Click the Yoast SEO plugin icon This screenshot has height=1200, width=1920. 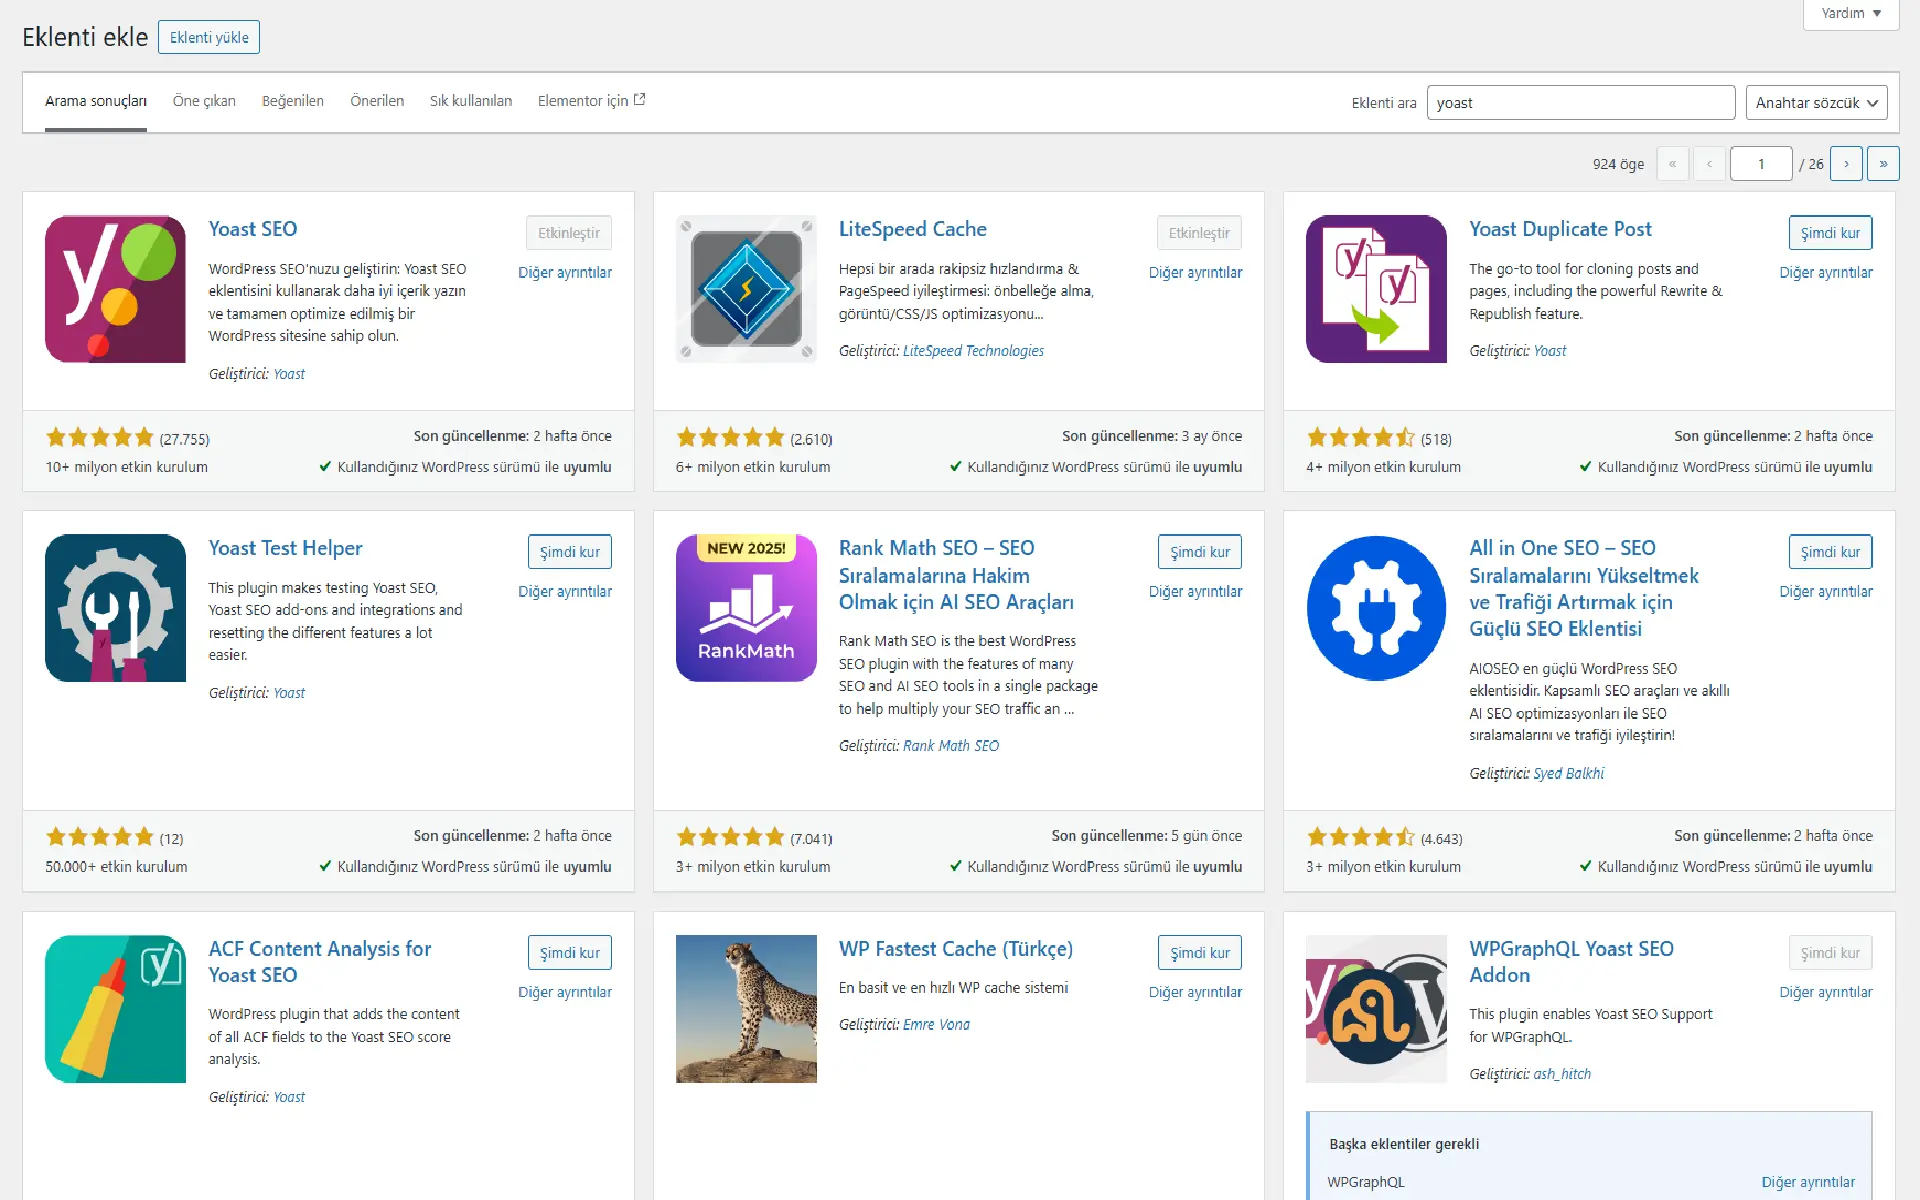[114, 288]
